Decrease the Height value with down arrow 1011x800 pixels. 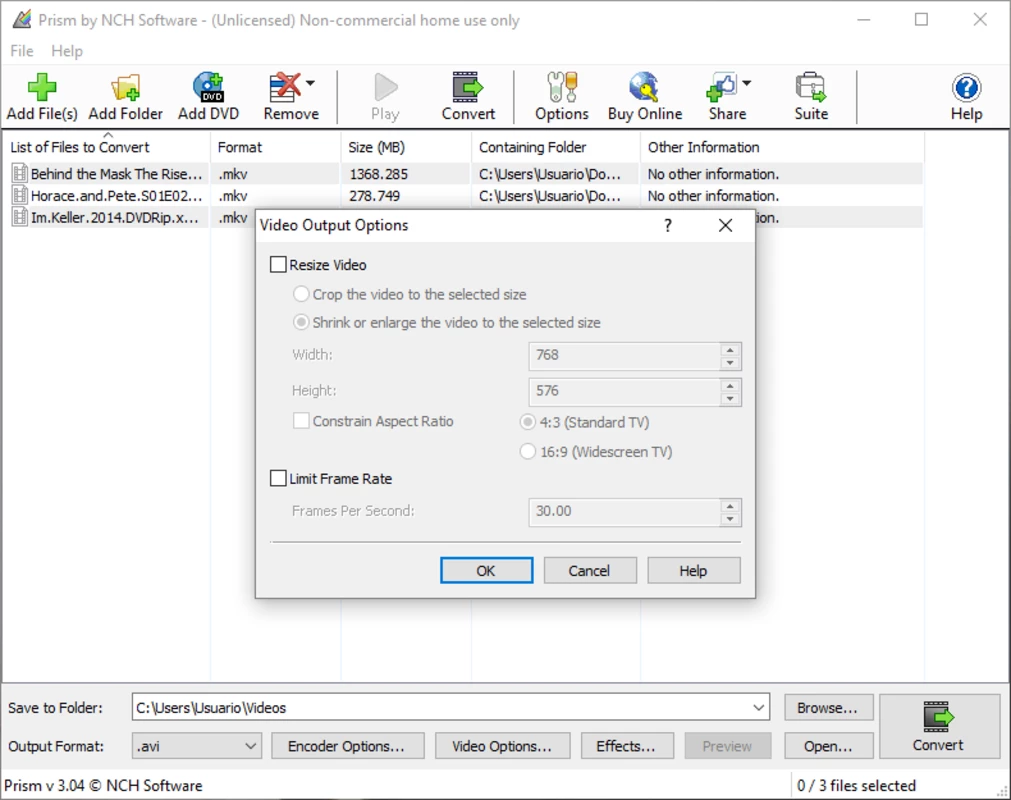coord(730,398)
